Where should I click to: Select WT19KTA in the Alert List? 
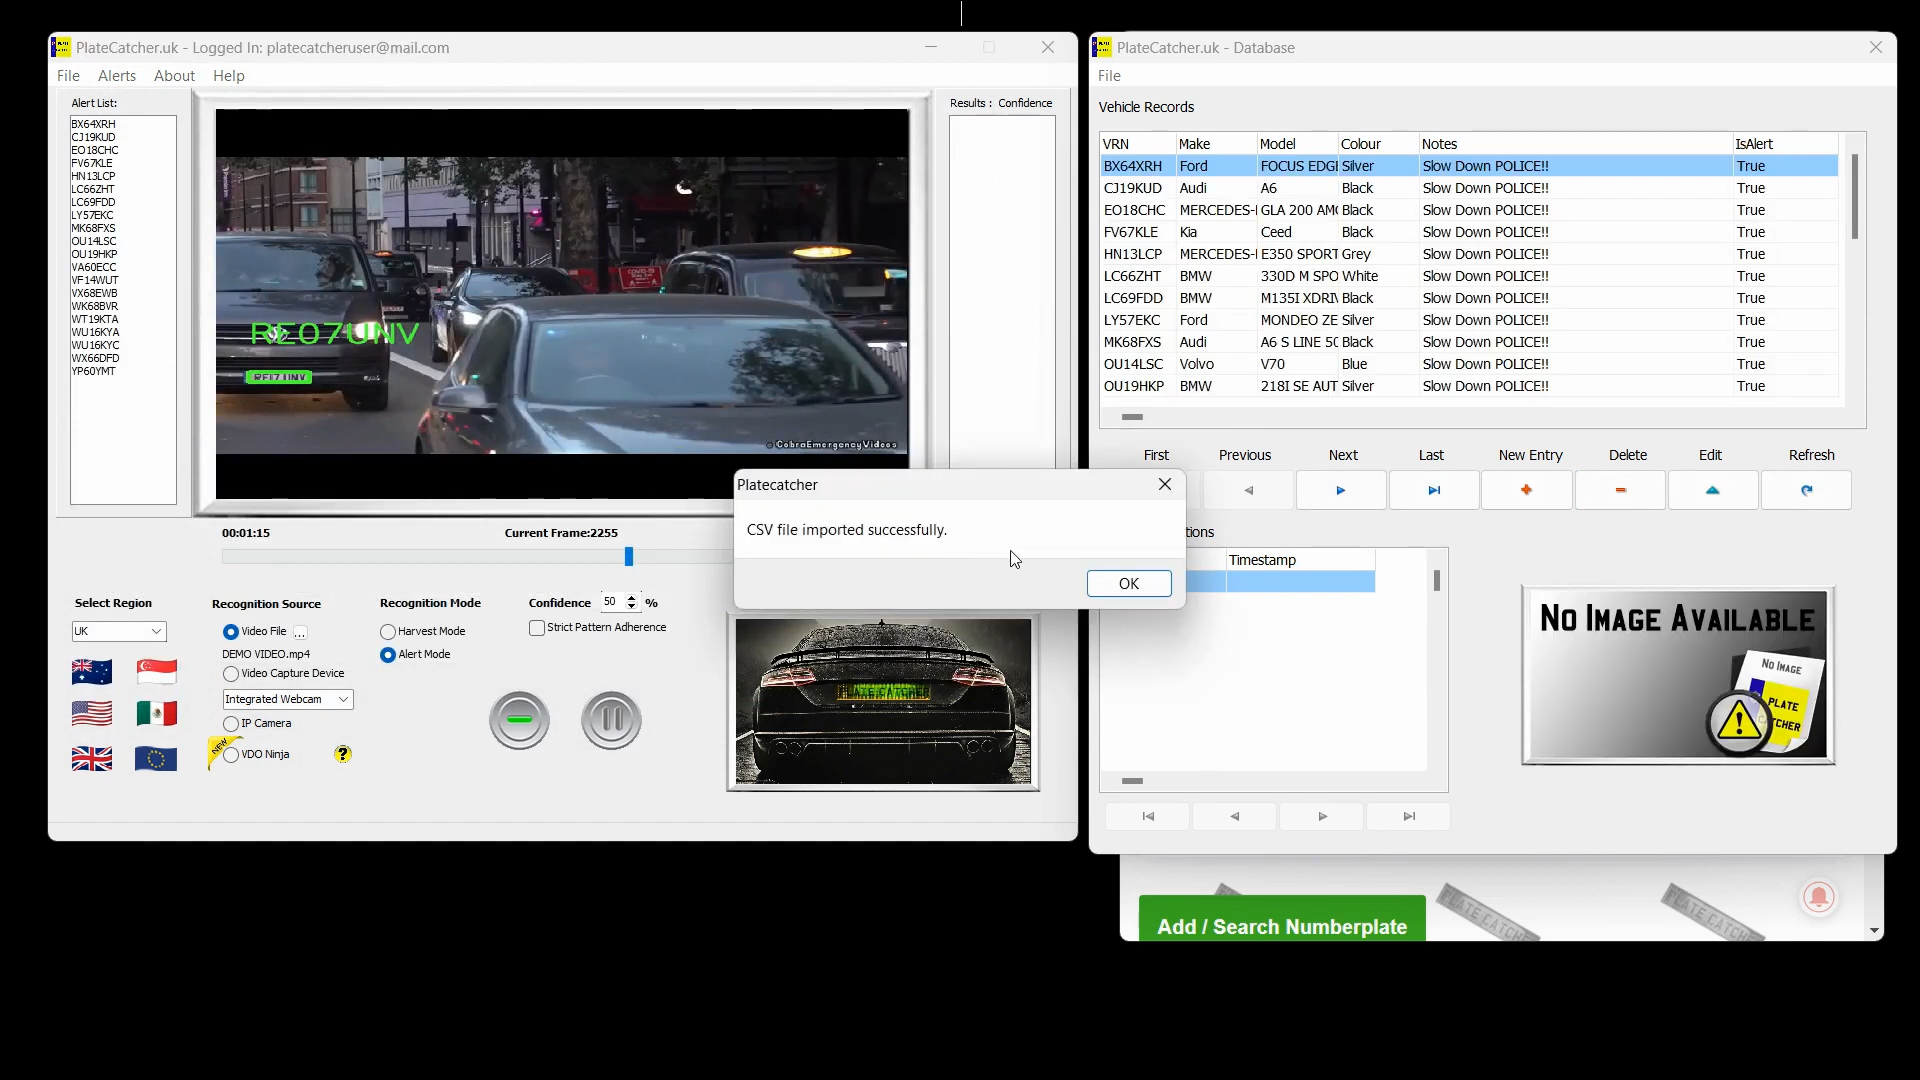point(95,319)
